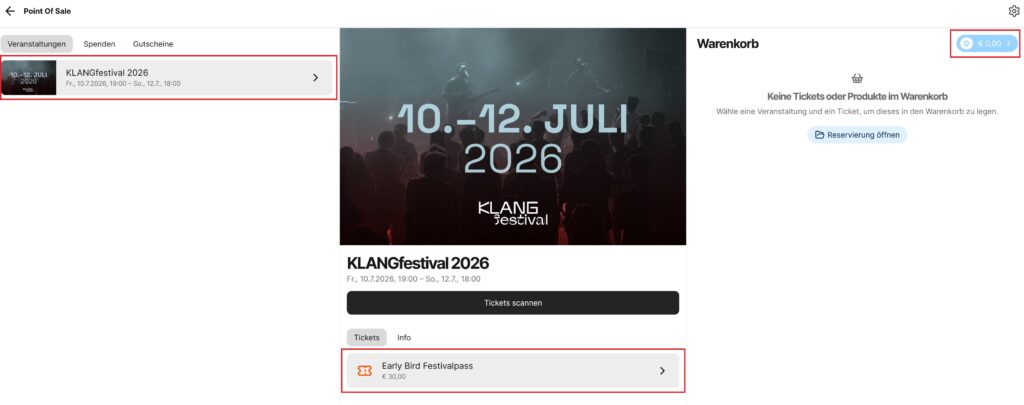
Task: Click the orange ticket icon for Early Bird
Action: (364, 371)
